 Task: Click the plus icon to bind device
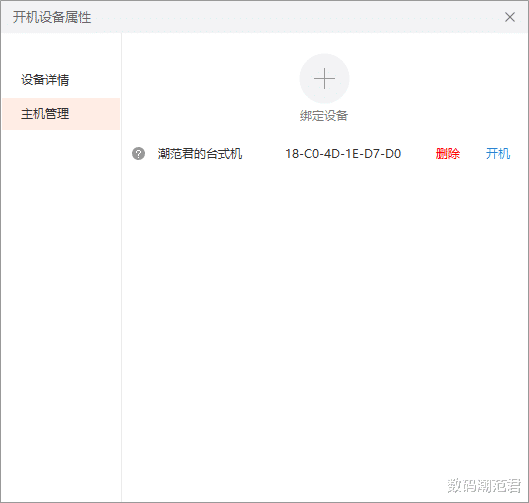(324, 79)
